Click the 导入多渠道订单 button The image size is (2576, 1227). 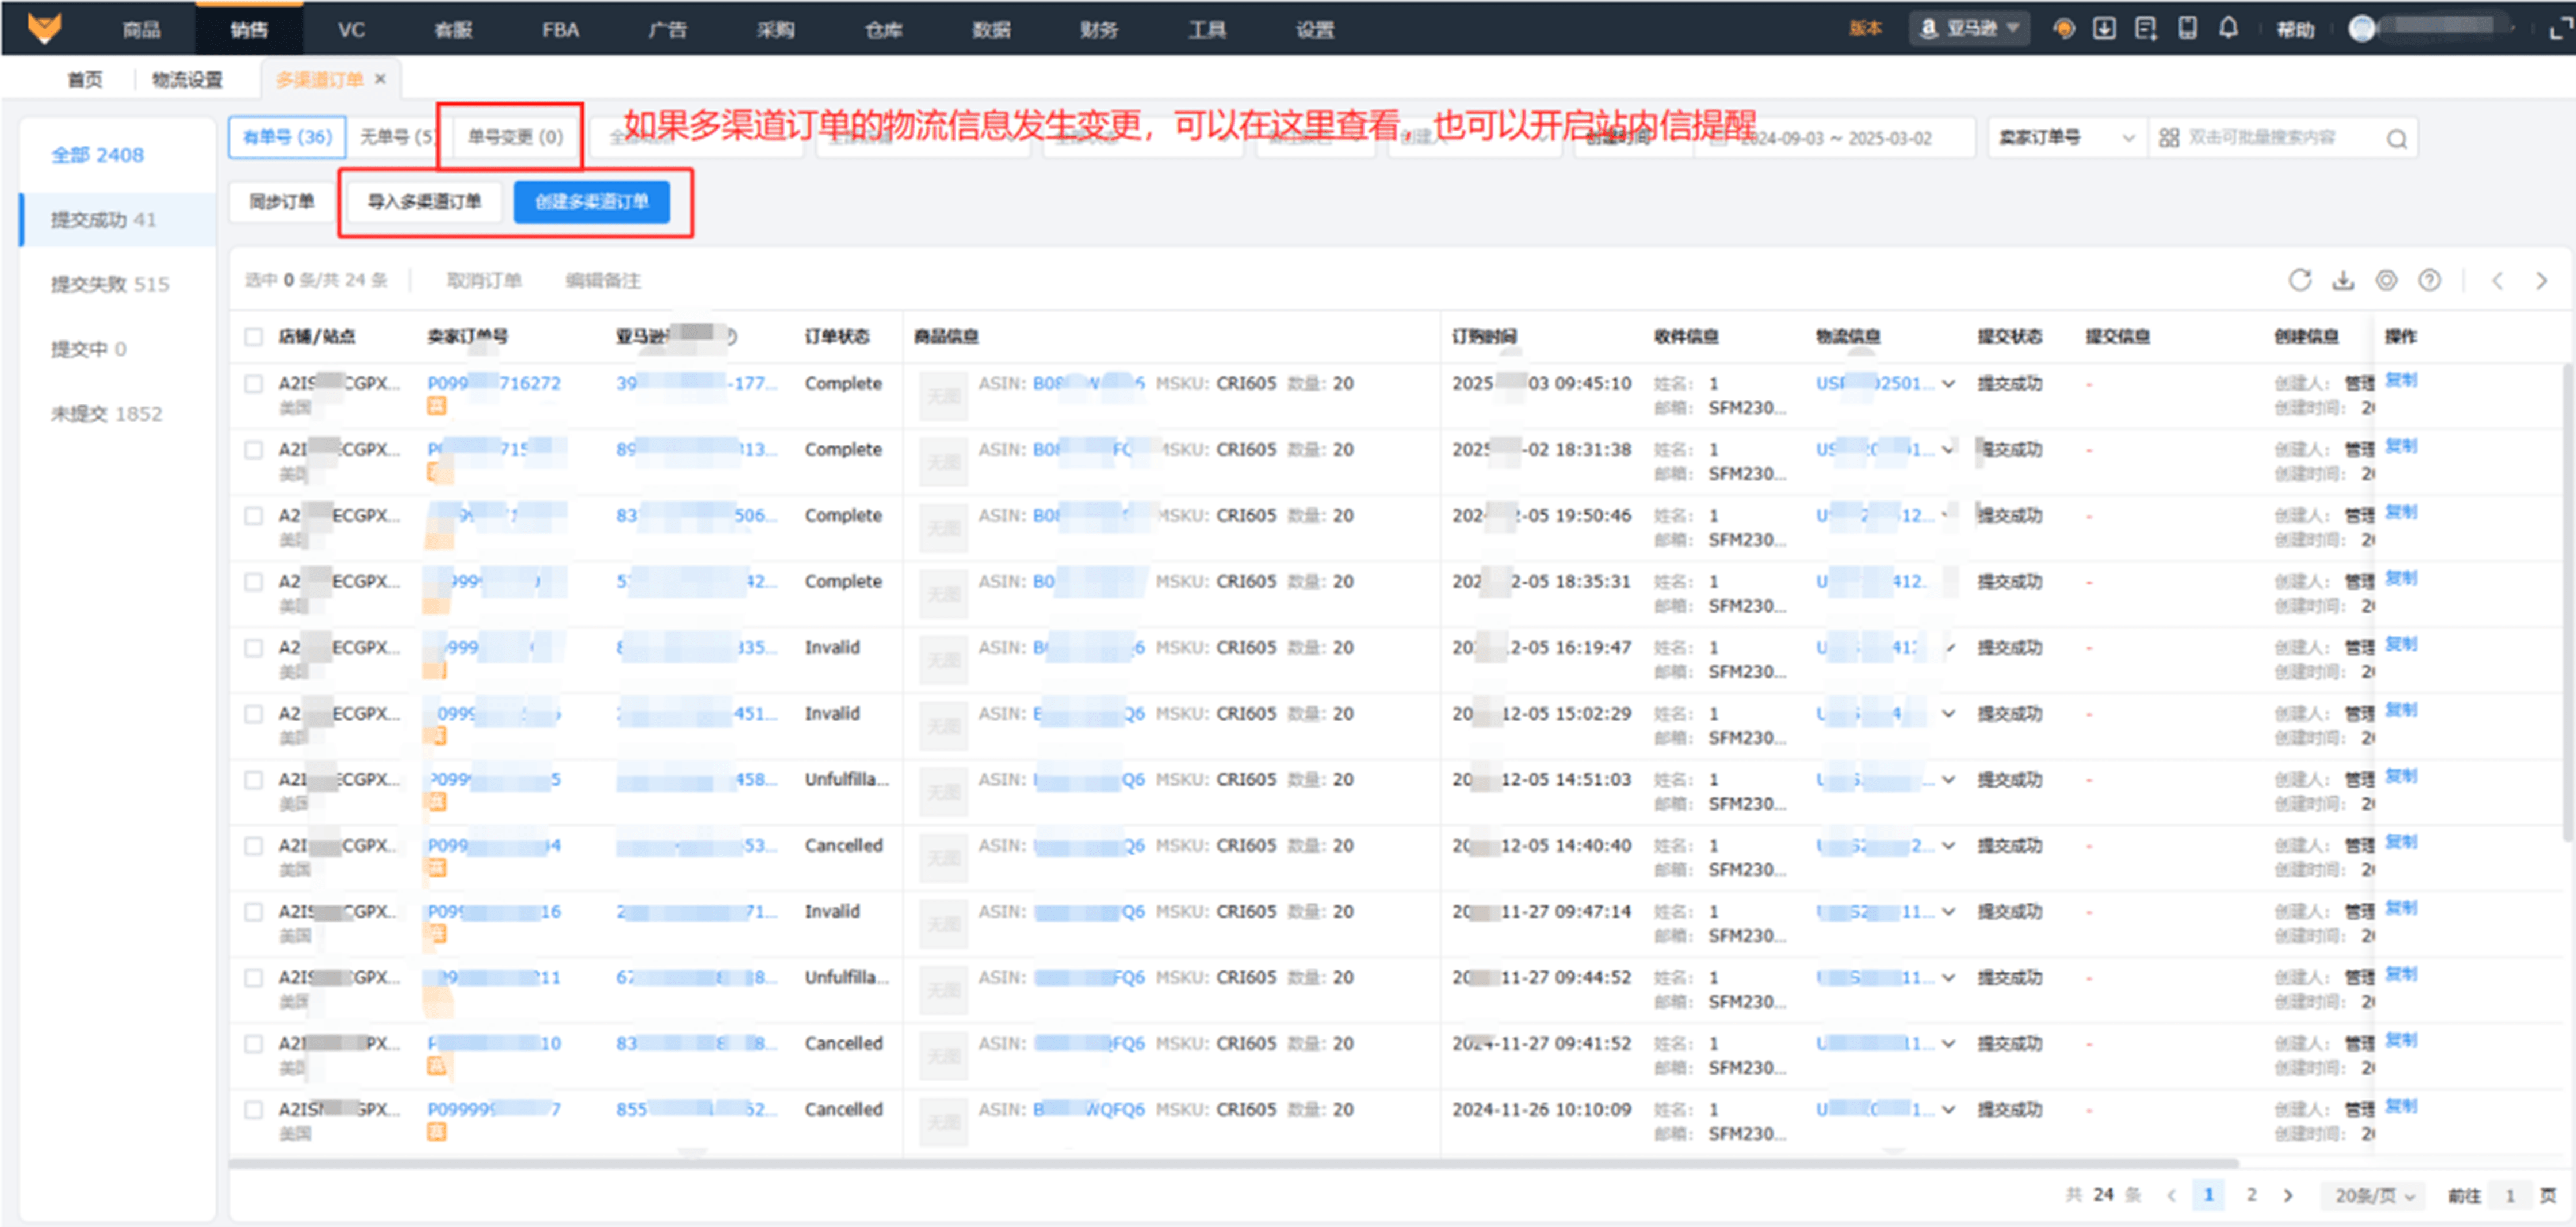[424, 202]
